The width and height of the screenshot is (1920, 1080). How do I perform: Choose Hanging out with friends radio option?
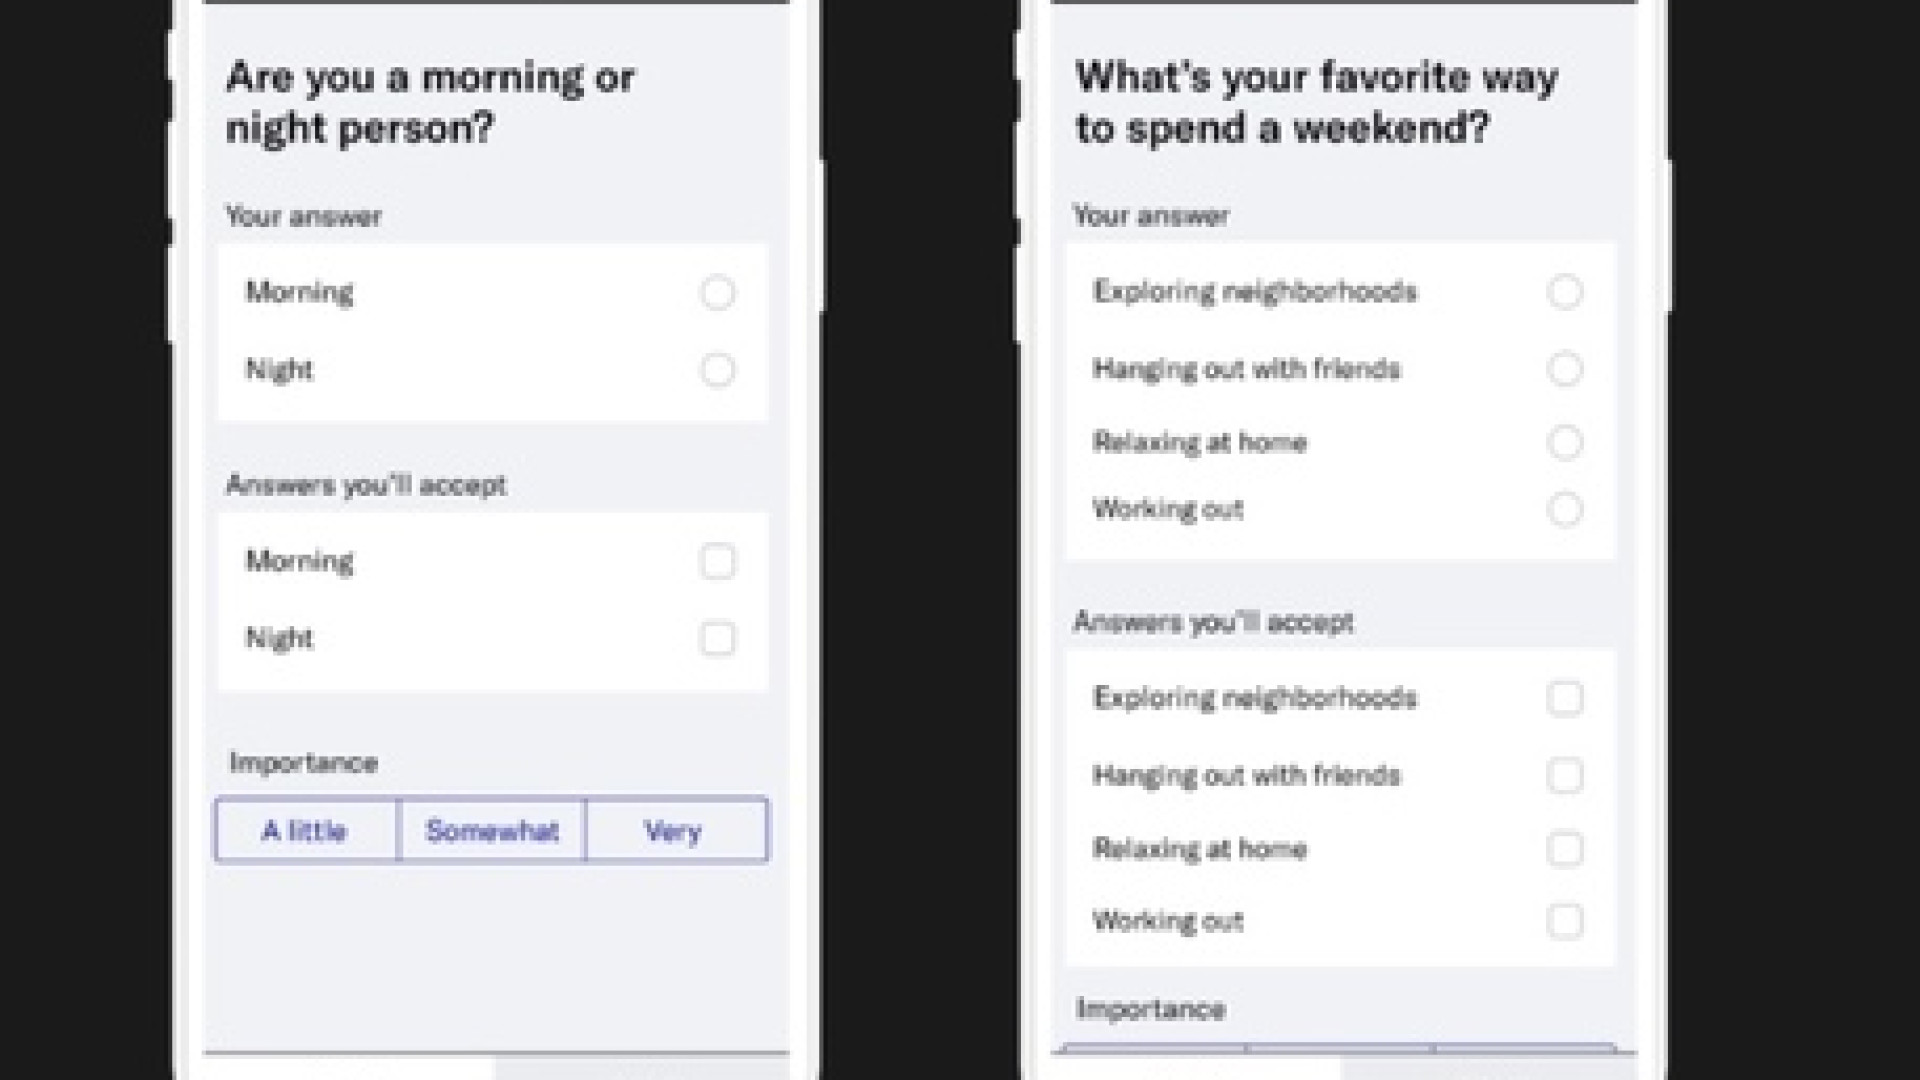[x=1564, y=369]
